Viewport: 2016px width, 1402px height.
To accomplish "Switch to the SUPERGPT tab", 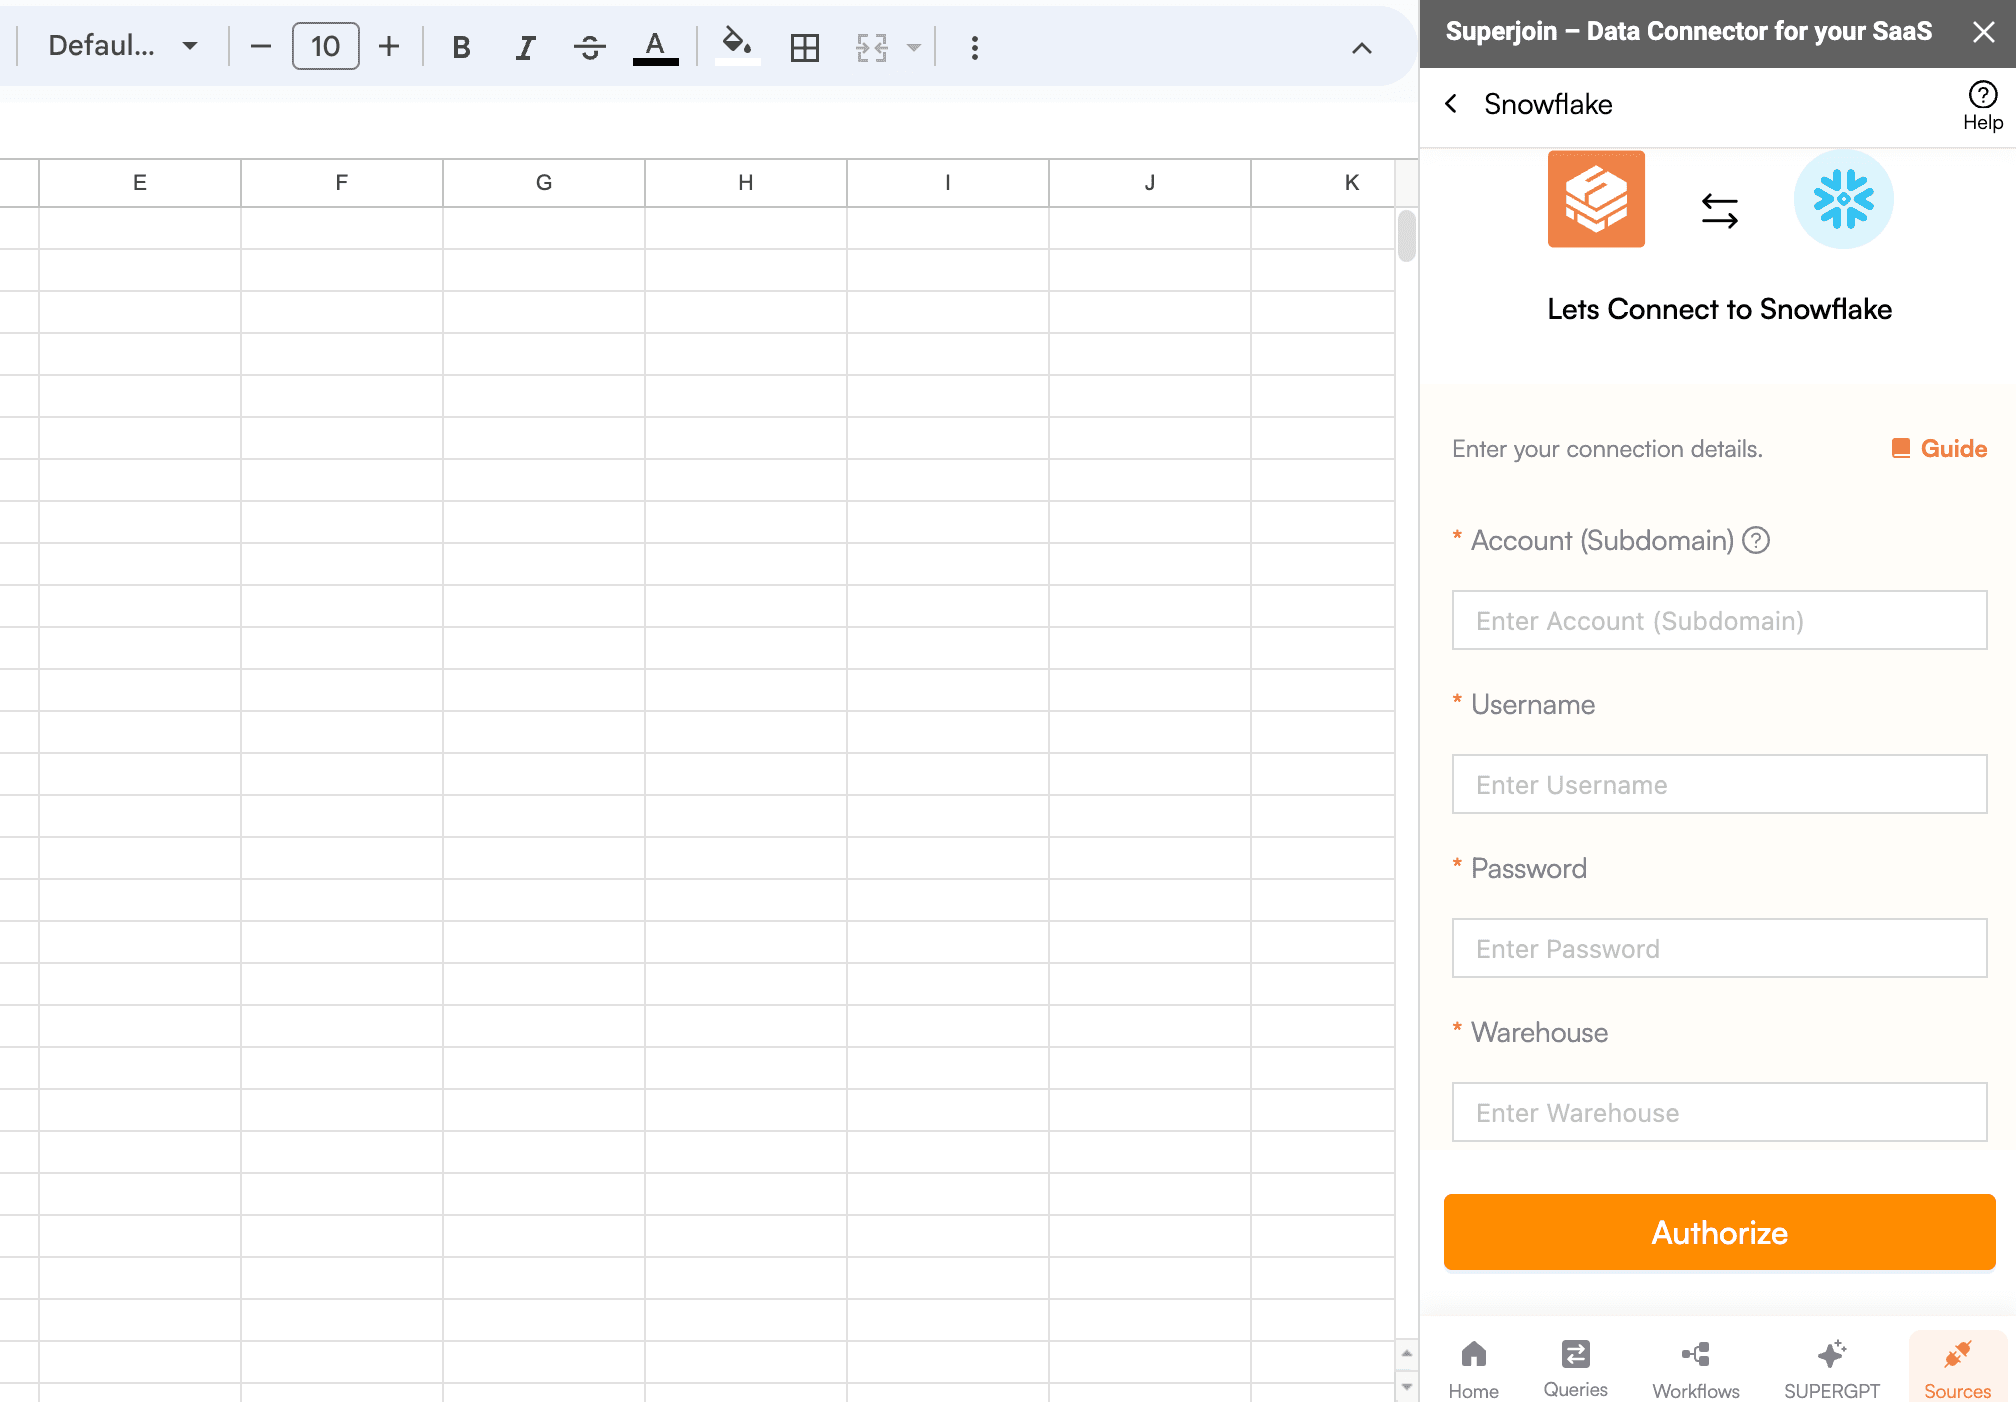I will [x=1832, y=1368].
